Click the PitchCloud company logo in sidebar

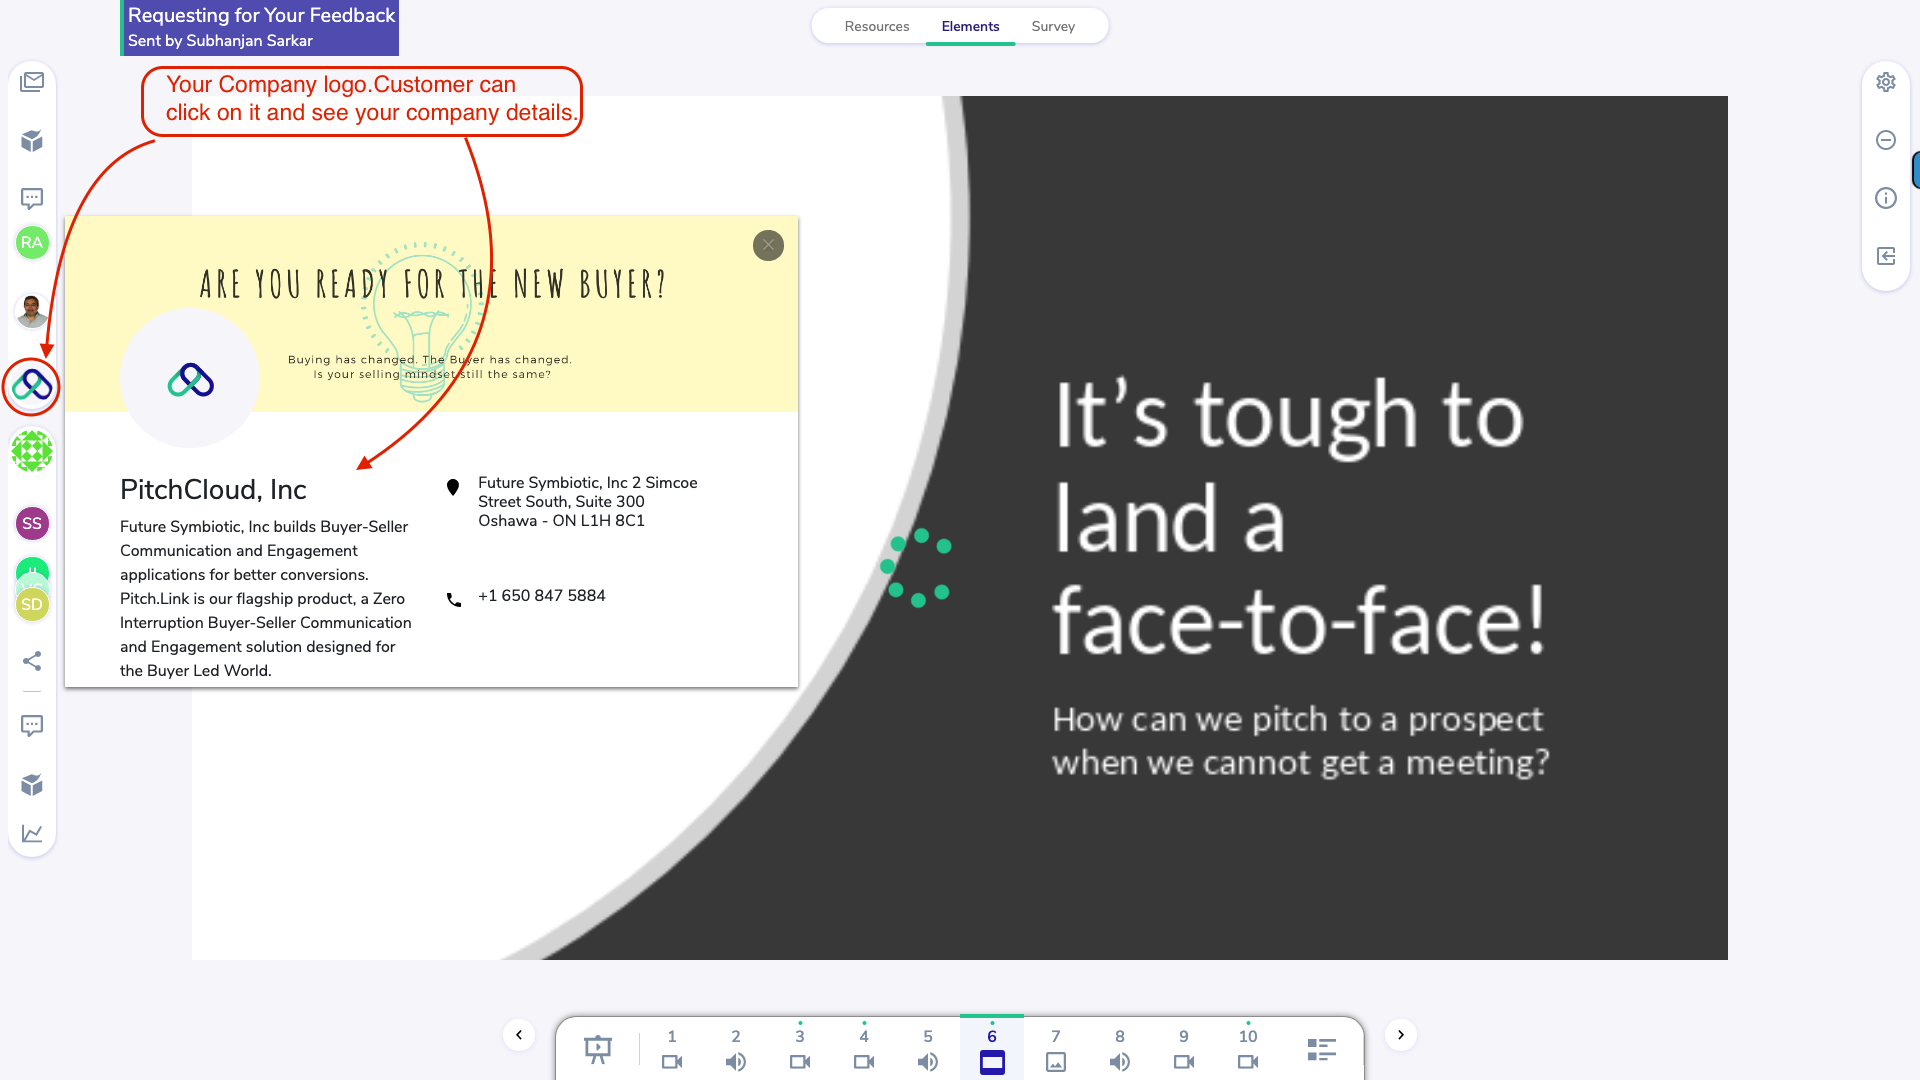point(32,385)
